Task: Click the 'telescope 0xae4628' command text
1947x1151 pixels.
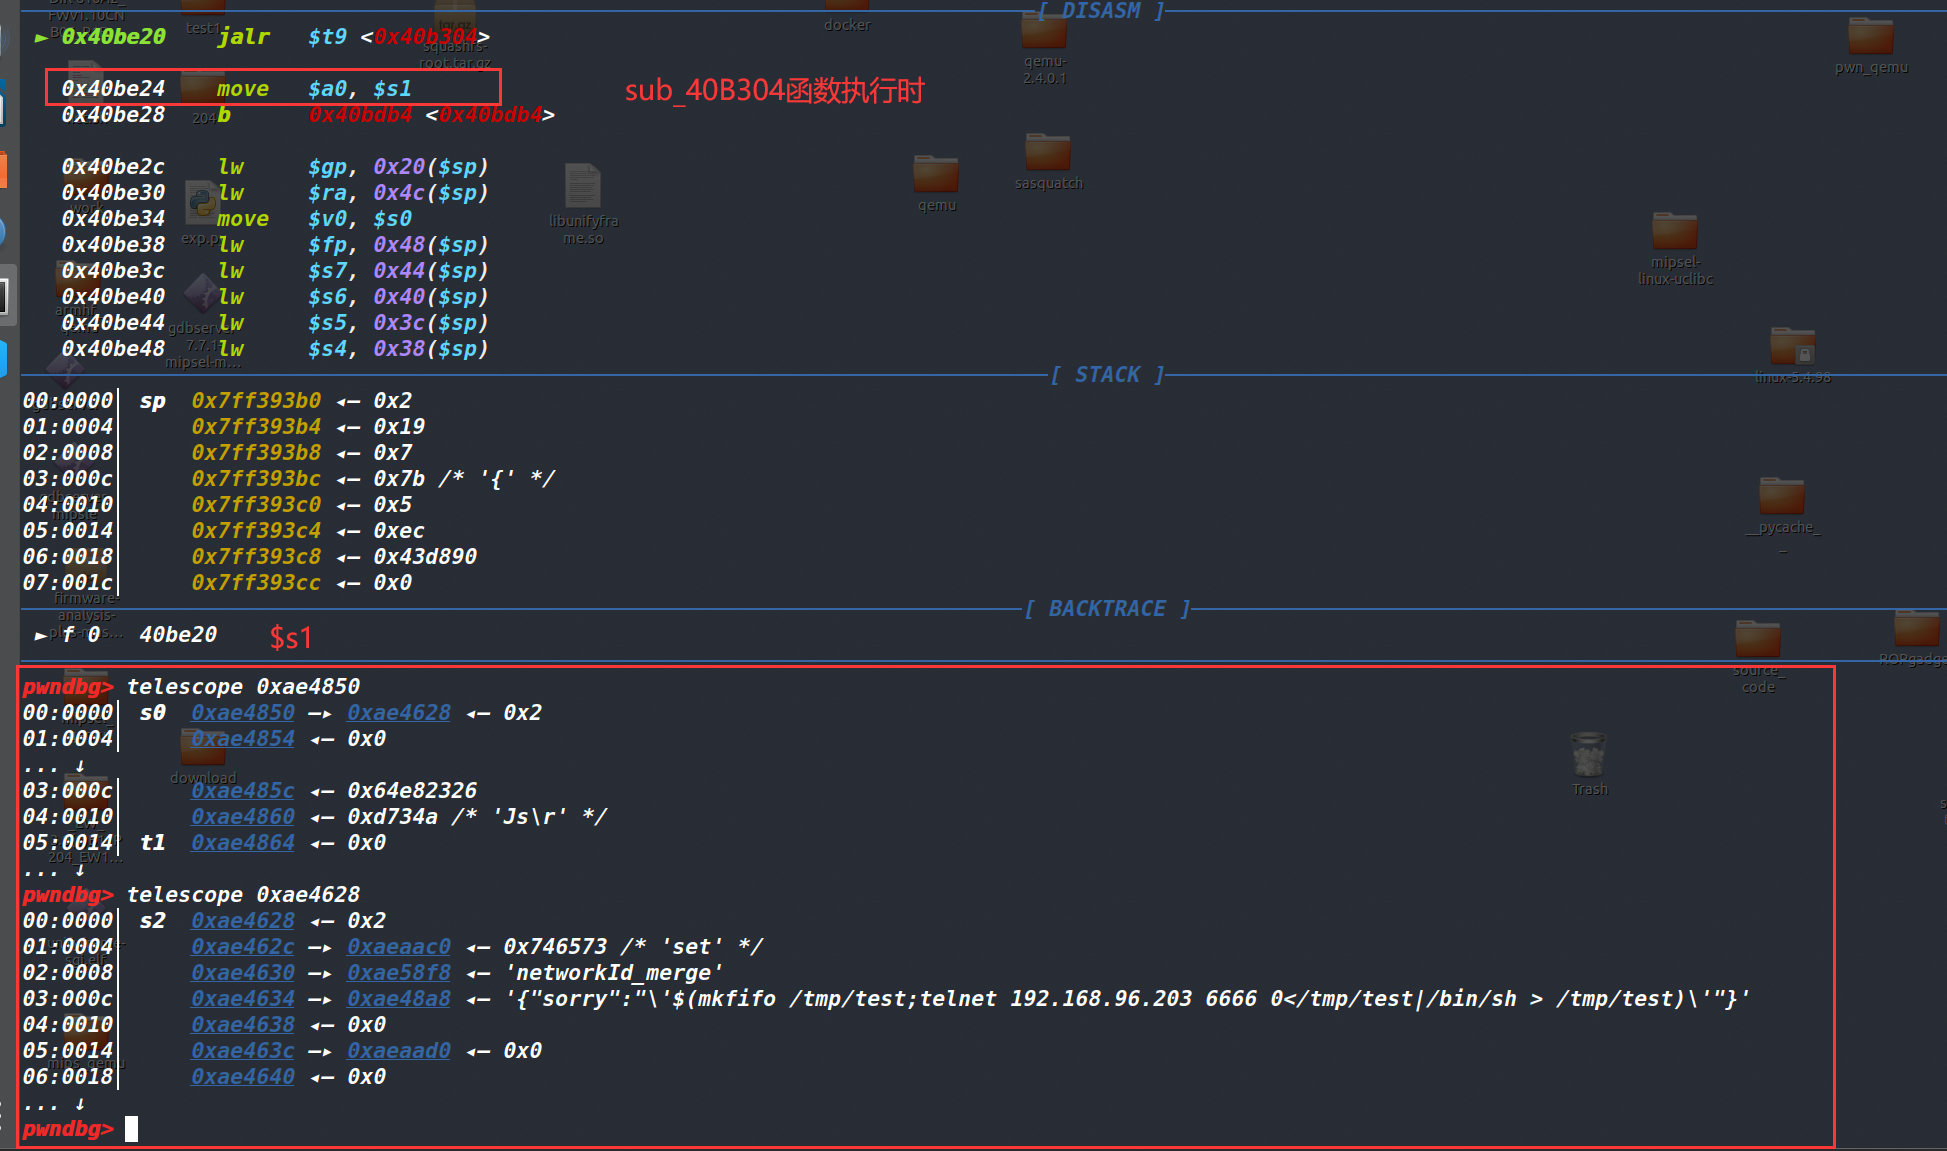Action: 243,895
